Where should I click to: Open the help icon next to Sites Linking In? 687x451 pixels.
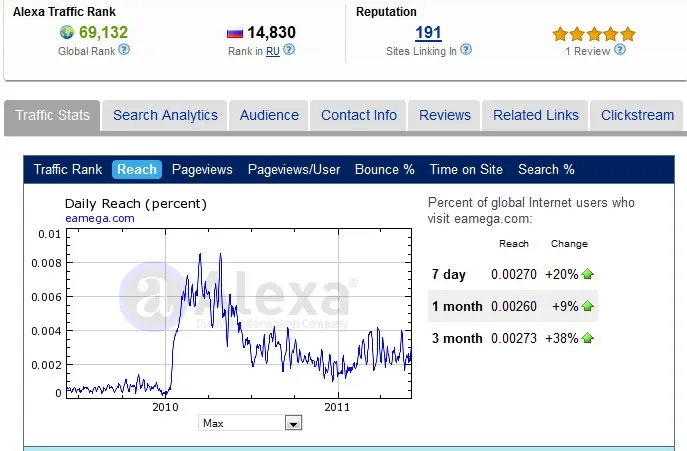tap(466, 50)
